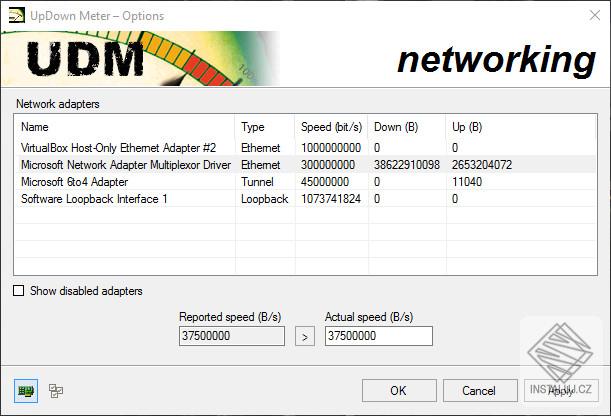611x416 pixels.
Task: Click the Cancel button
Action: (480, 391)
